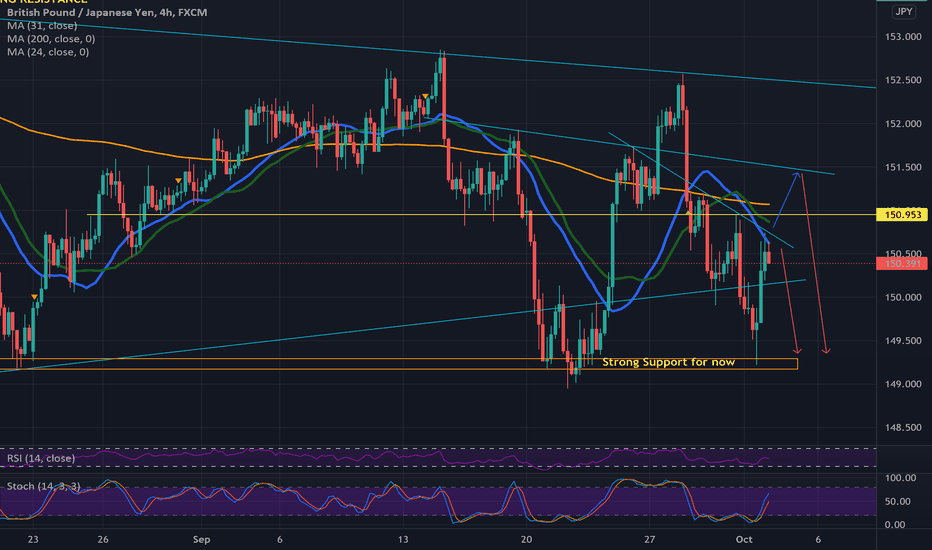Click the 100.00 Stoch scale value
The image size is (932, 550).
click(900, 477)
